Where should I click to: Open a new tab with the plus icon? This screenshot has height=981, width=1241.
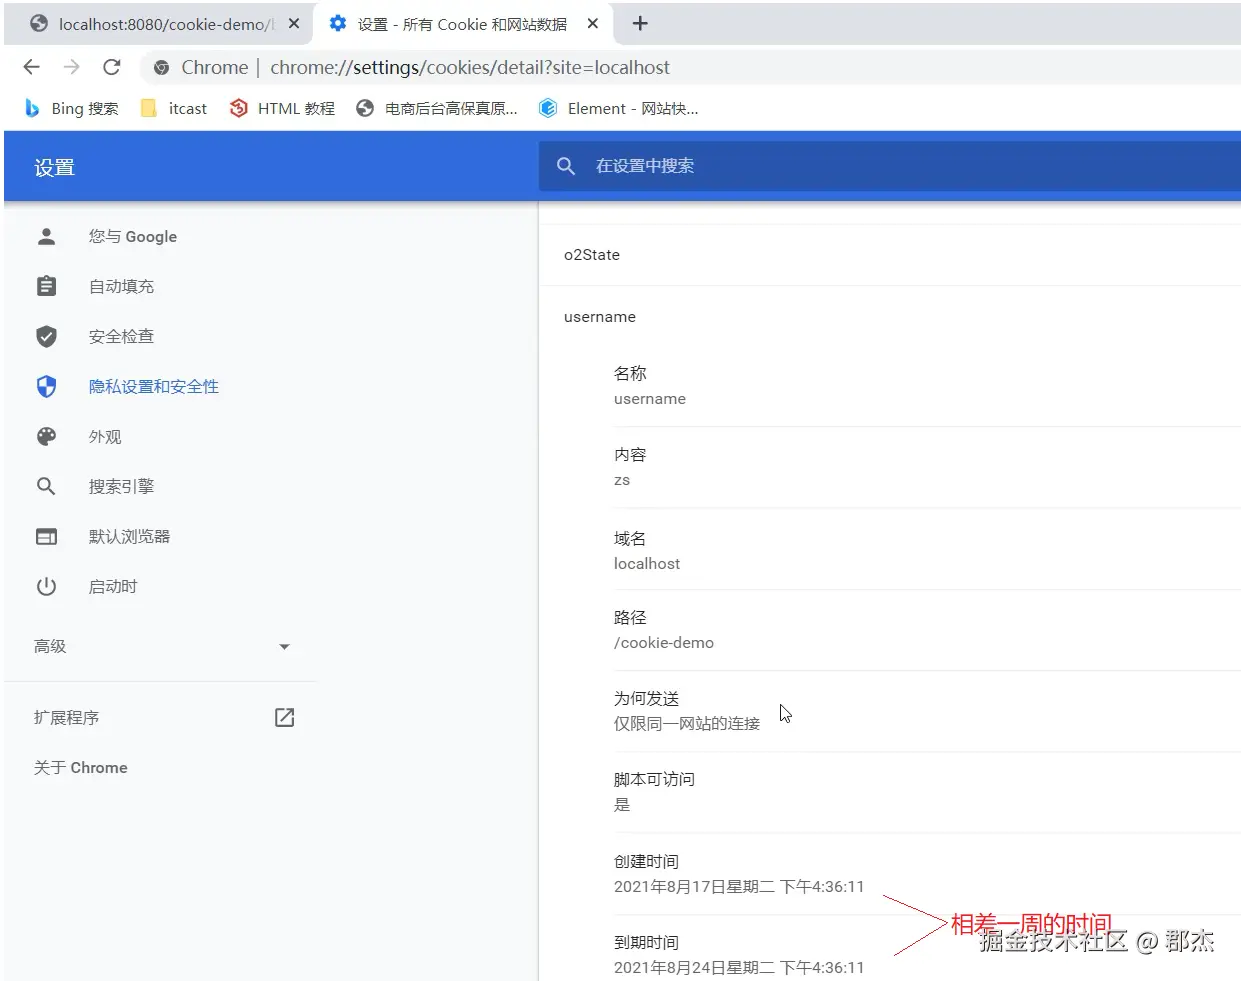640,23
